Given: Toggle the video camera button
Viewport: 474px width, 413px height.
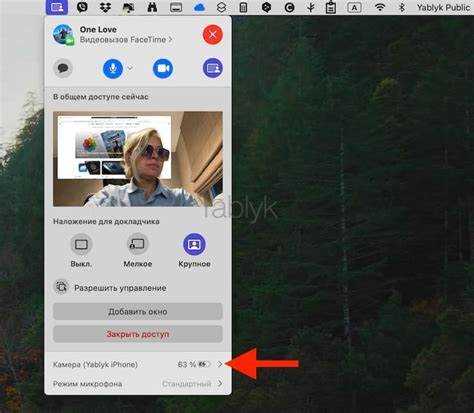Looking at the screenshot, I should click(x=163, y=69).
